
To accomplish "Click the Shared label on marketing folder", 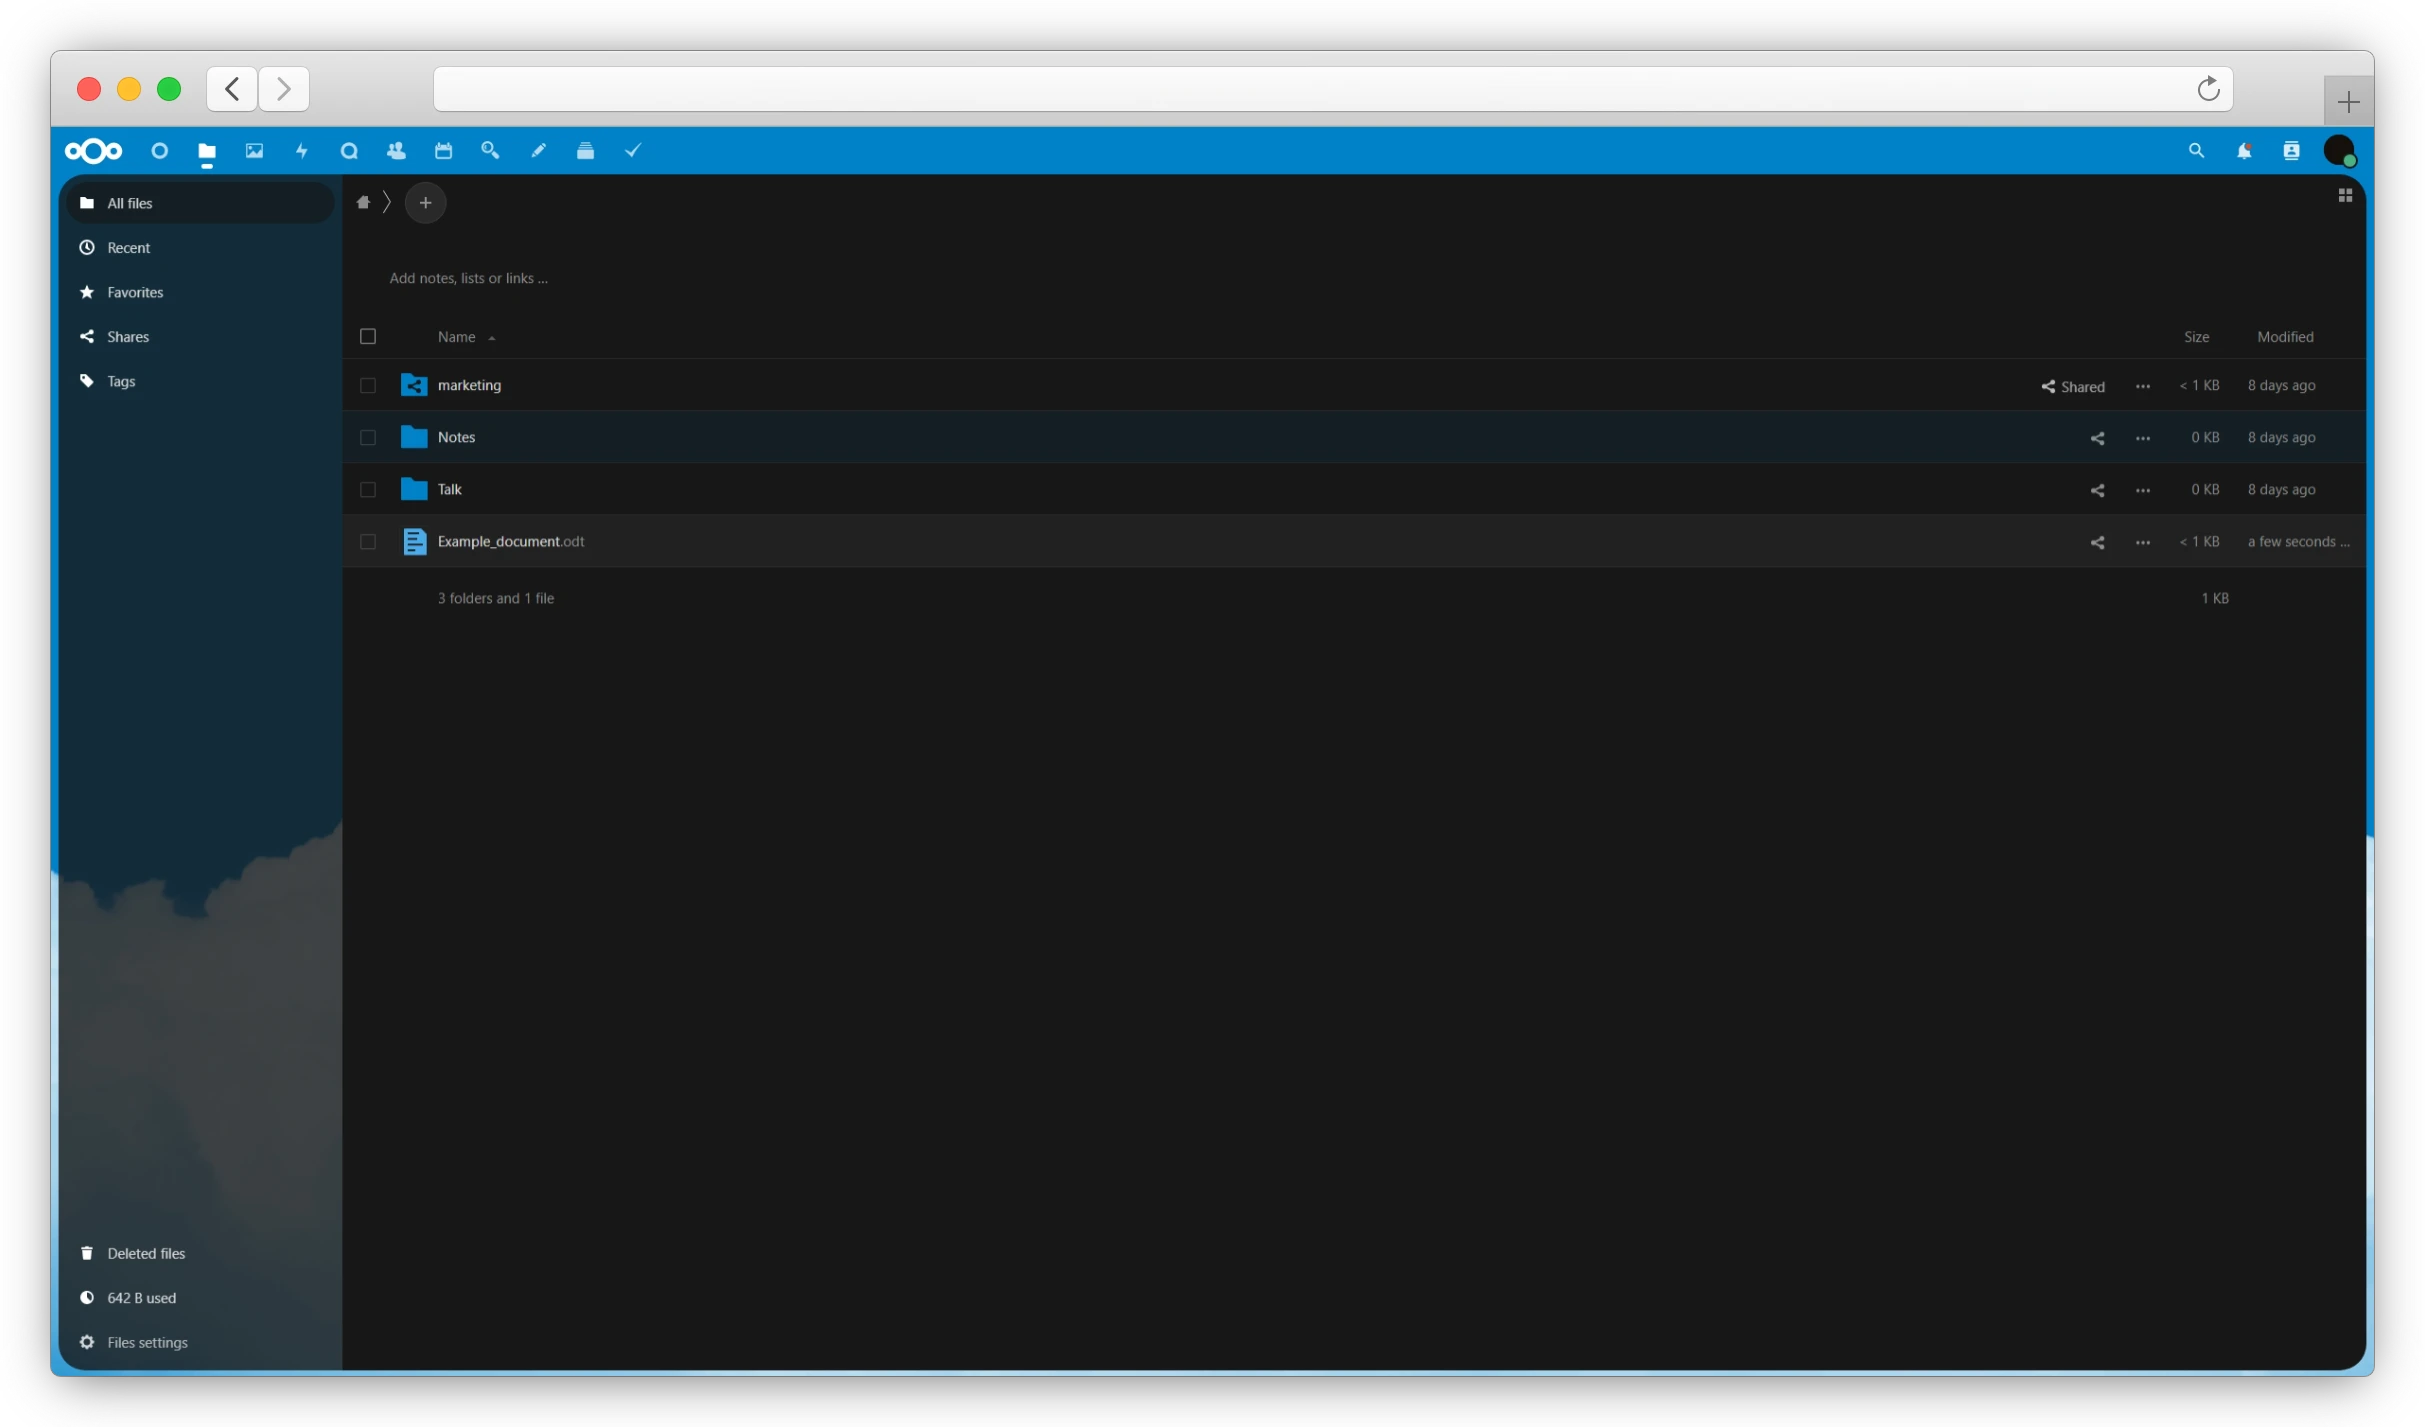I will coord(2073,386).
